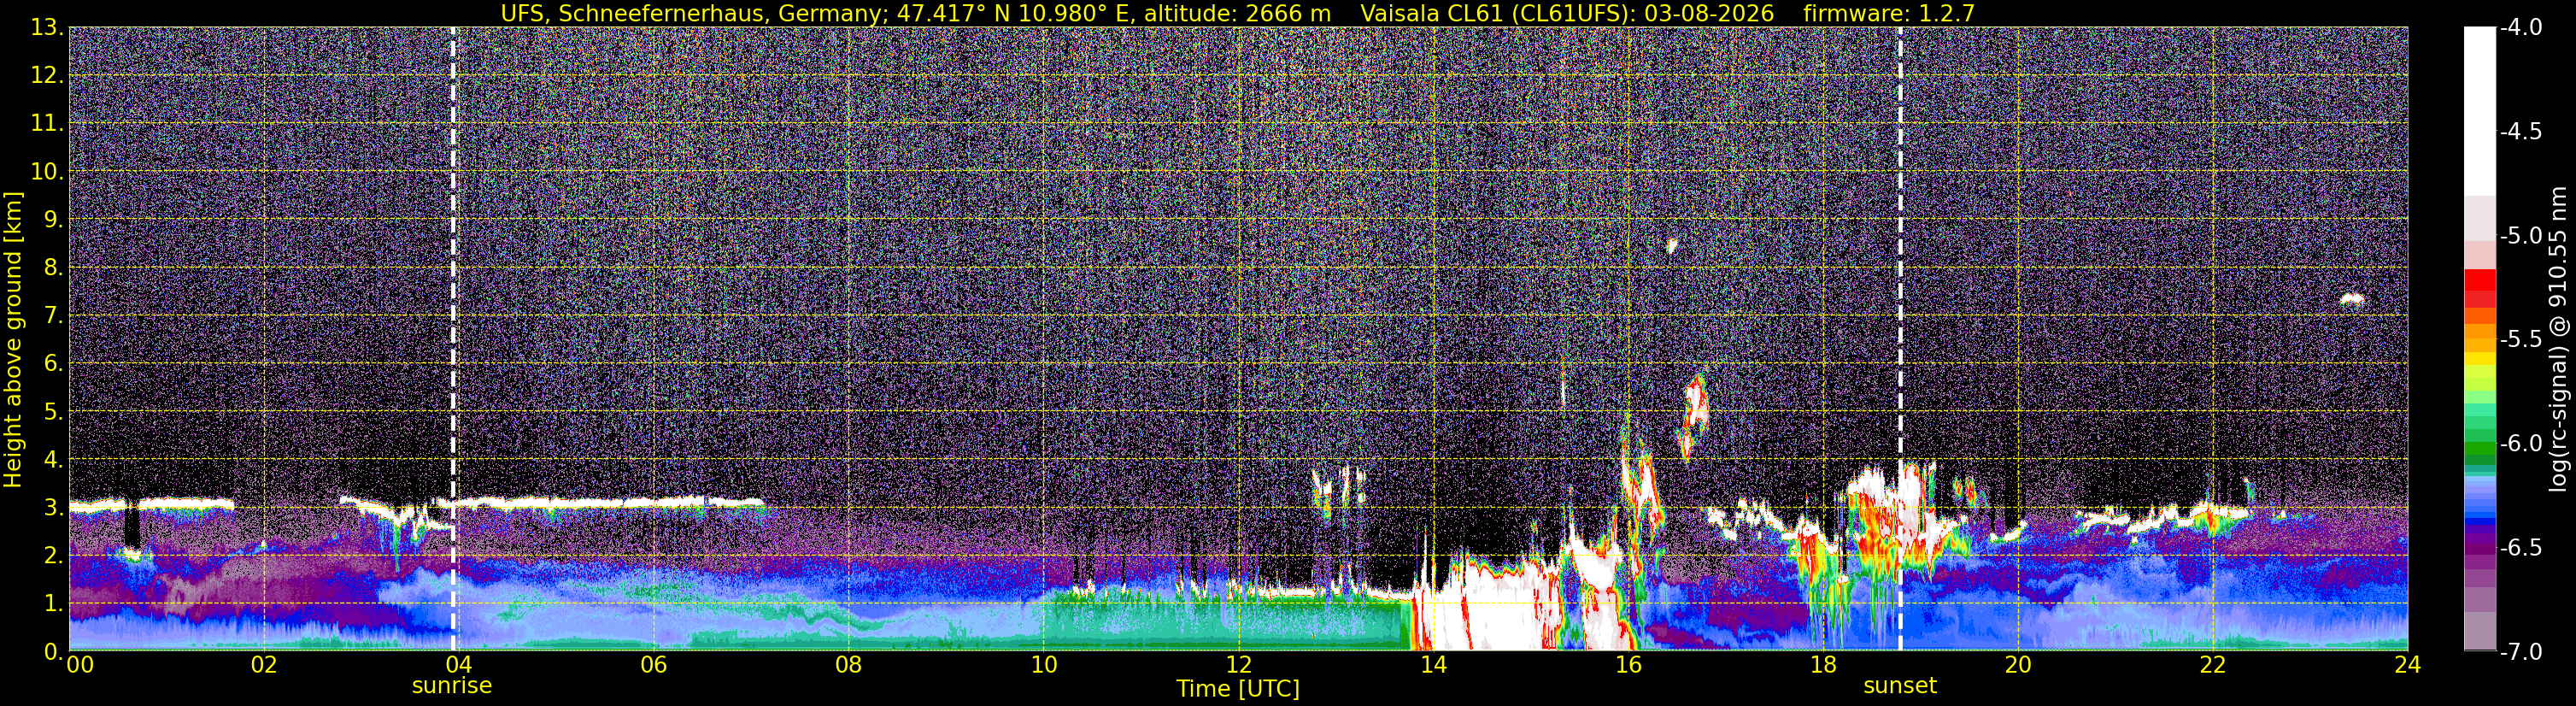Click the red section of the color bar
2576x706 pixels.
pos(2479,288)
